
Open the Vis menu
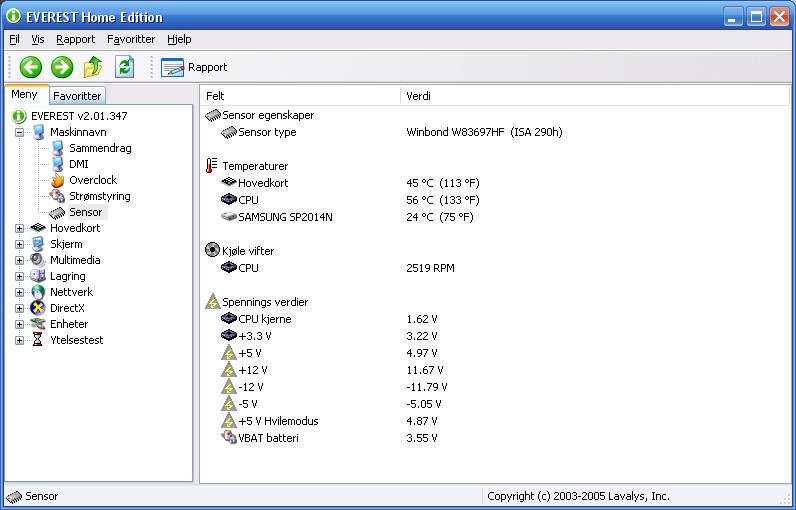(38, 39)
